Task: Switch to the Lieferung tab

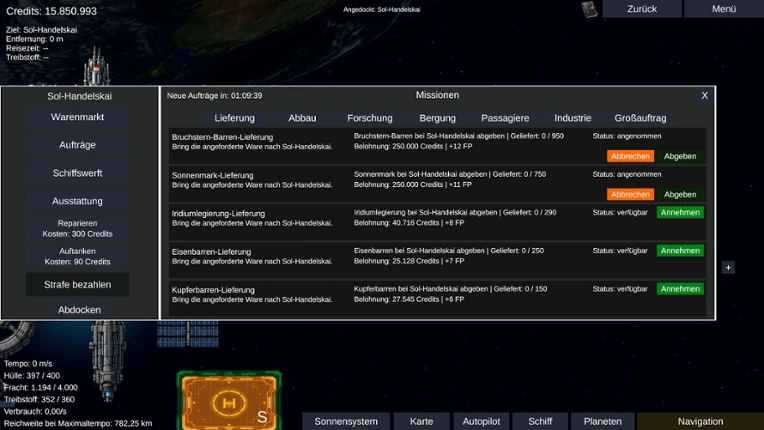Action: tap(234, 118)
